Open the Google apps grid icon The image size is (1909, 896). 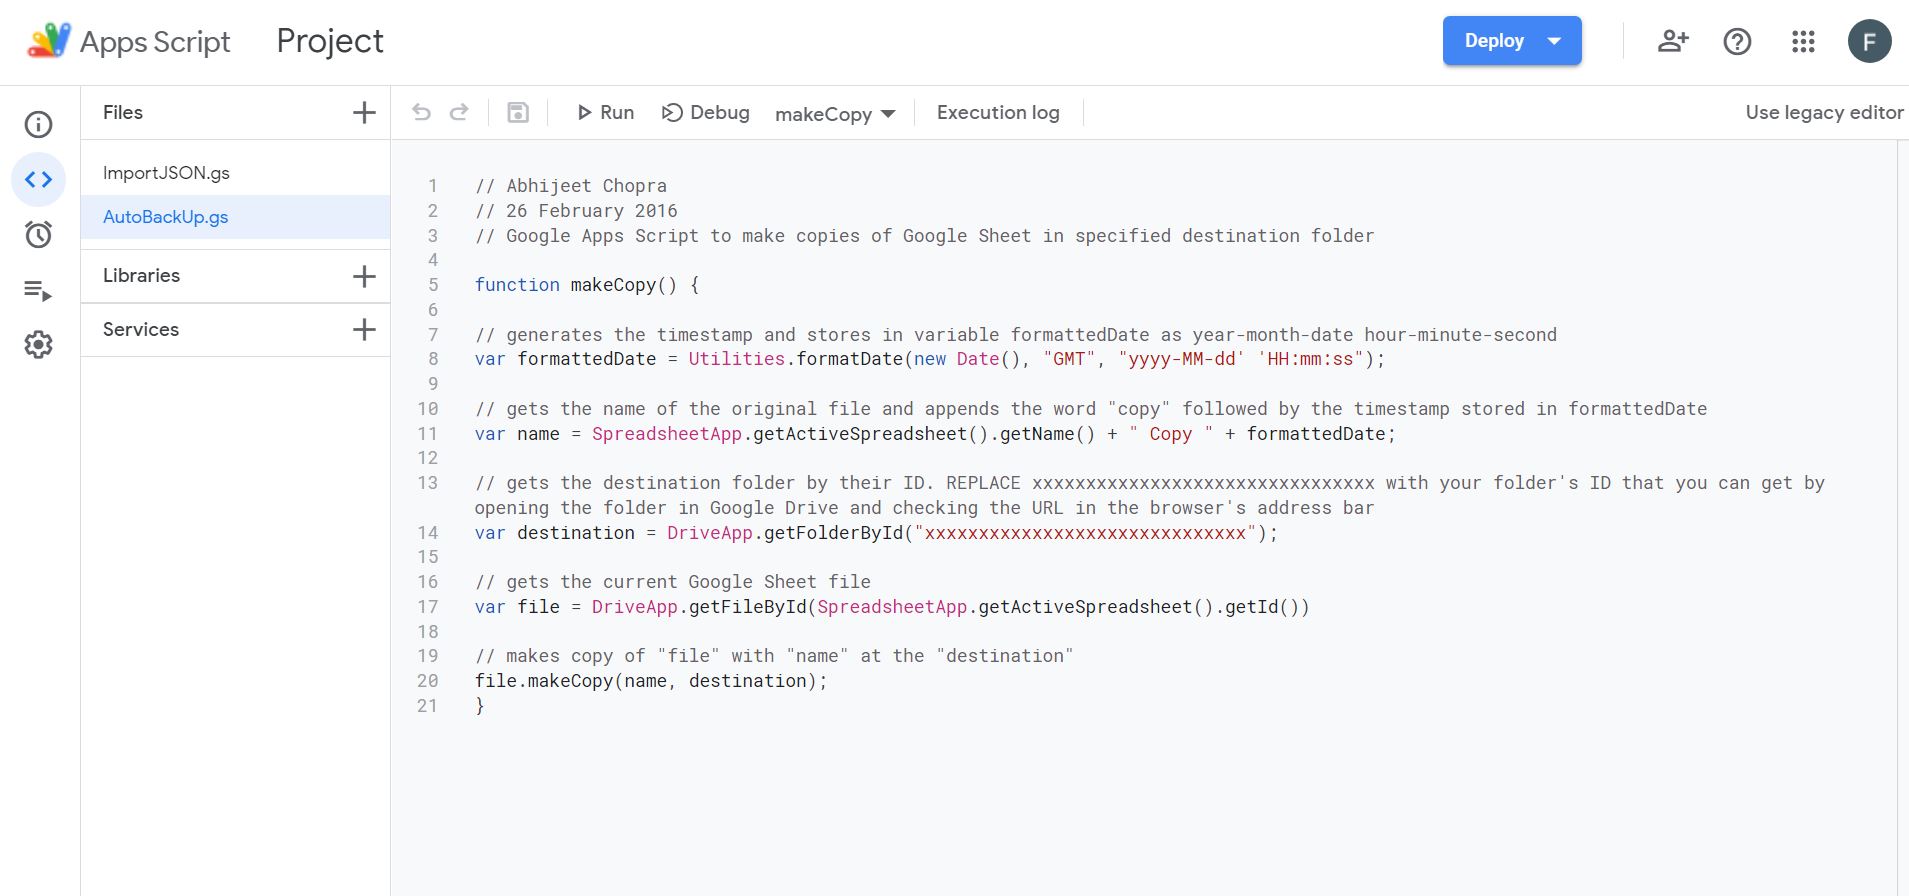[1803, 41]
